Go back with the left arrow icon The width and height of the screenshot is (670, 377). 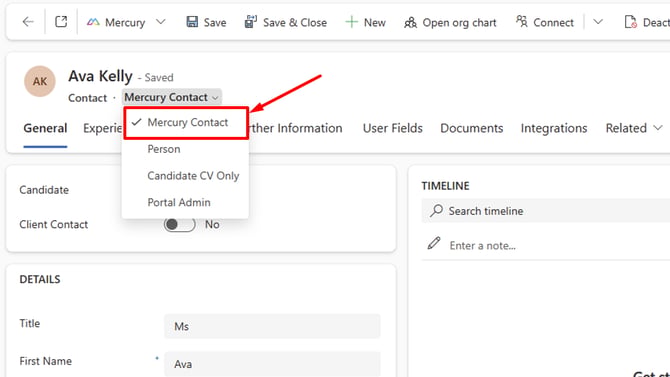click(x=28, y=22)
